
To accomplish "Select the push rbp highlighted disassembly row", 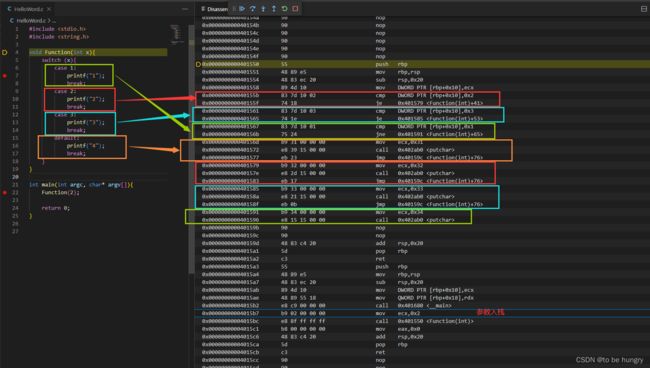I will tap(422, 64).
